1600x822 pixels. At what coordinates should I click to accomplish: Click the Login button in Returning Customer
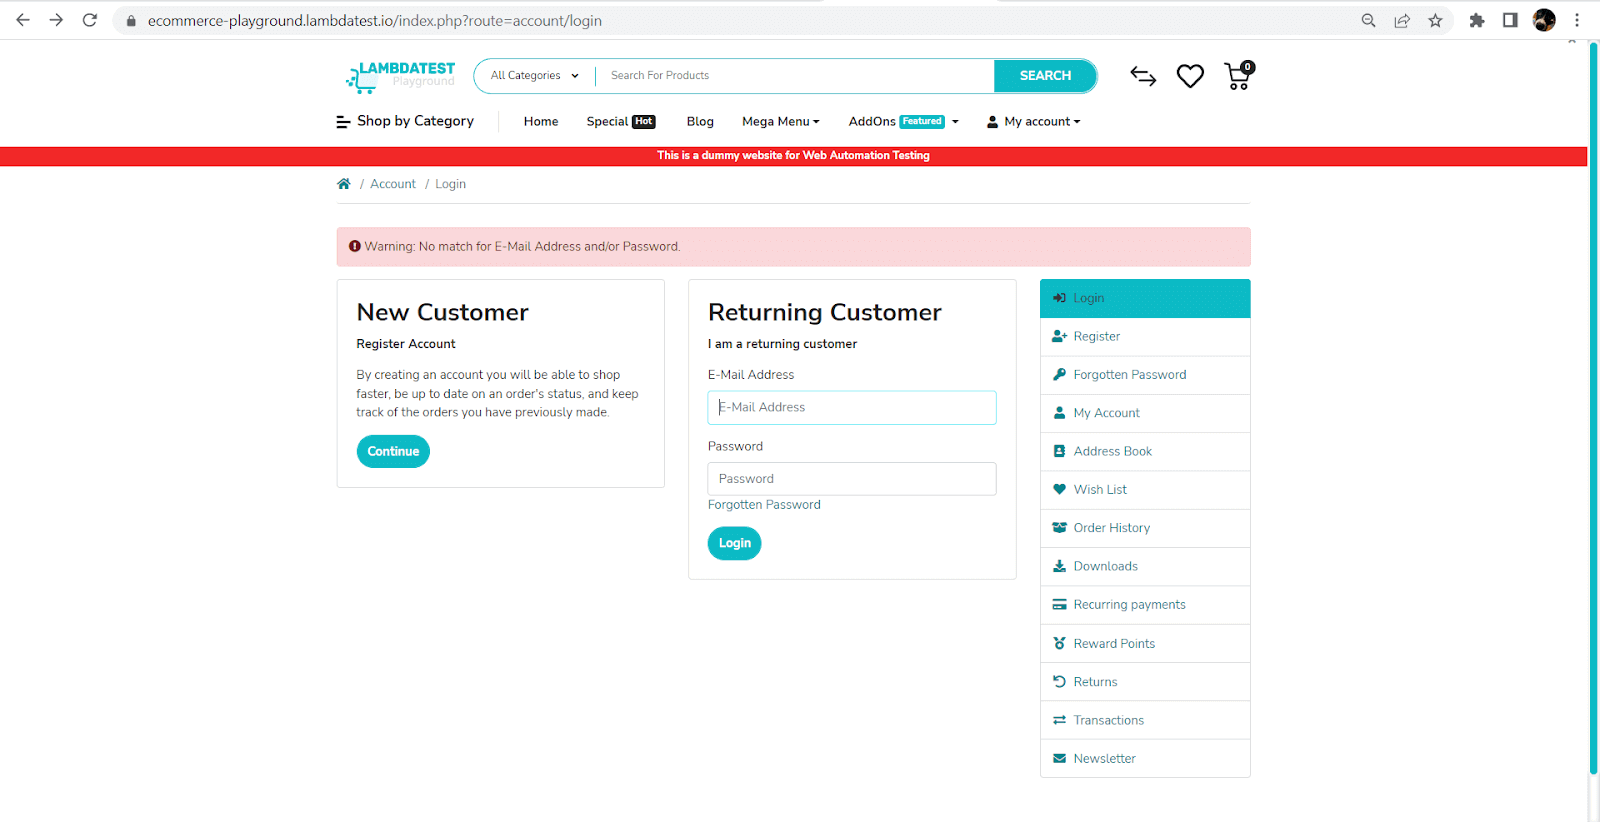(735, 543)
